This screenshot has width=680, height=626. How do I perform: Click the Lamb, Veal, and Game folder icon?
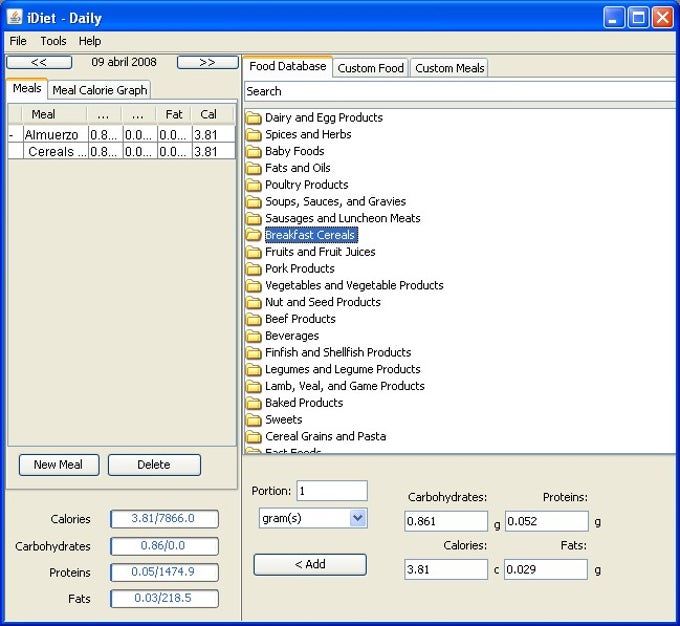(254, 386)
